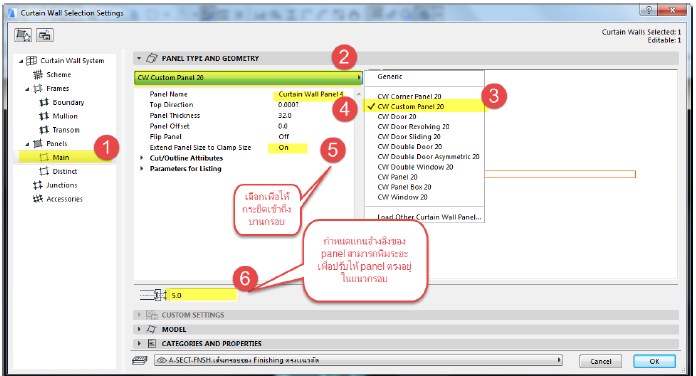Image resolution: width=696 pixels, height=376 pixels.
Task: Click the Mullion frame icon
Action: (44, 116)
